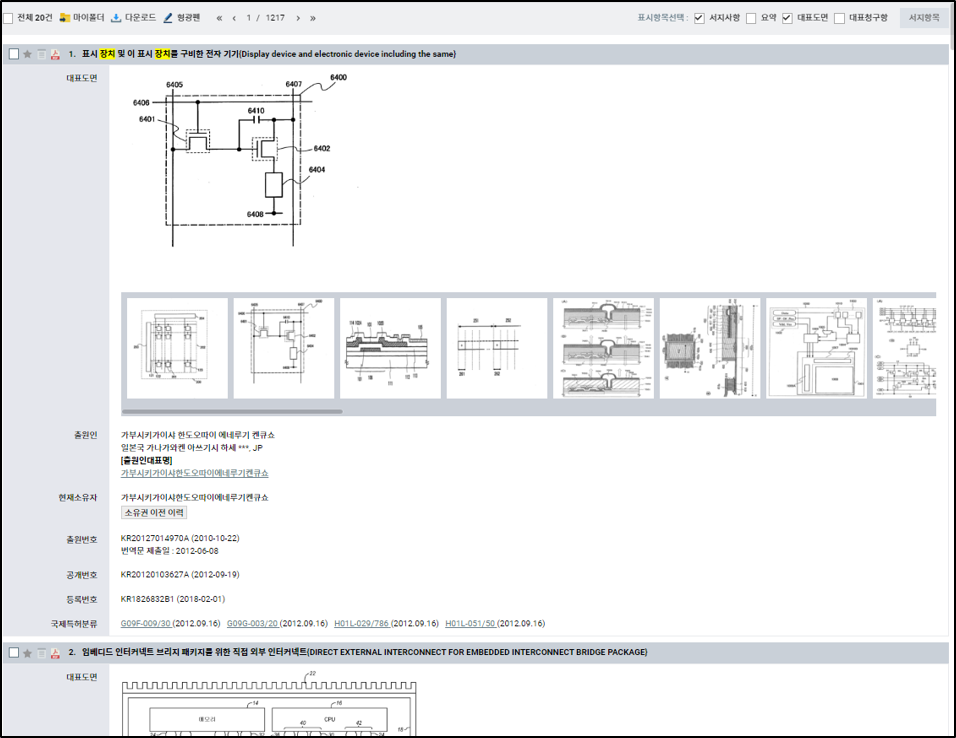Activate the 형광펜 highlighter tool
956x738 pixels.
168,18
